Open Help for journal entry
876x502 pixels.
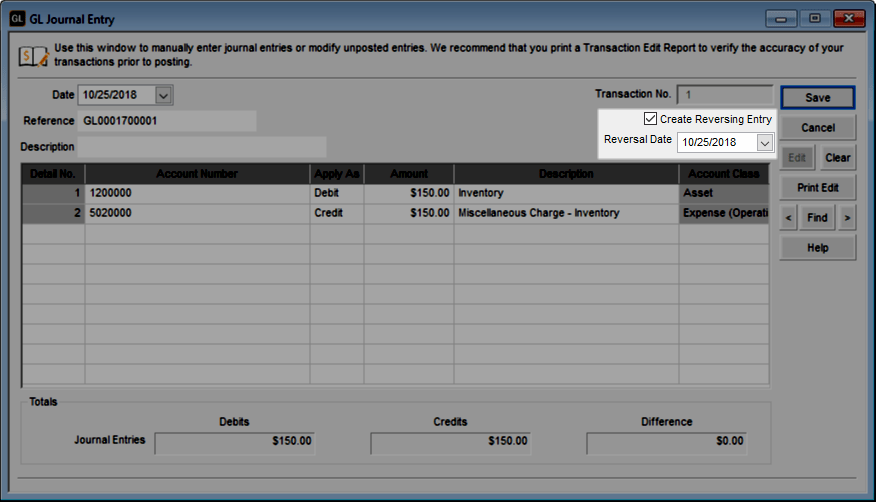pos(817,248)
